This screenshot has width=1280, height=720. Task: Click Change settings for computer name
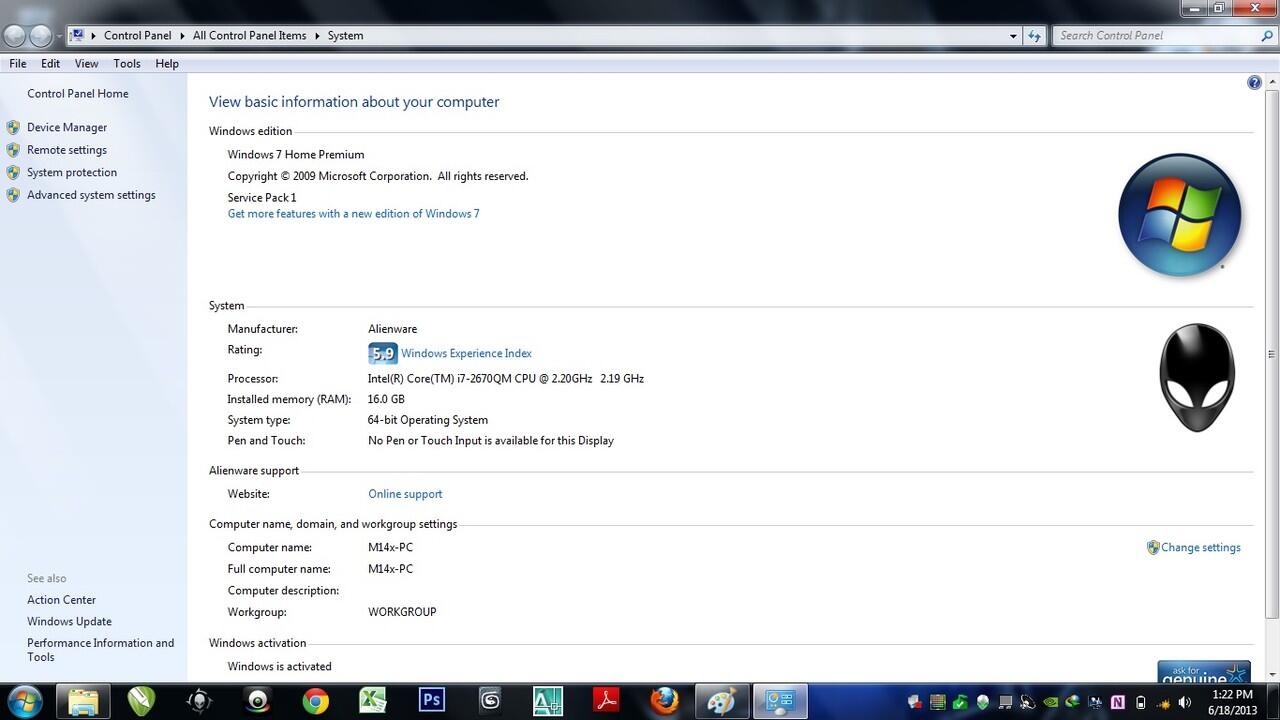click(1200, 548)
